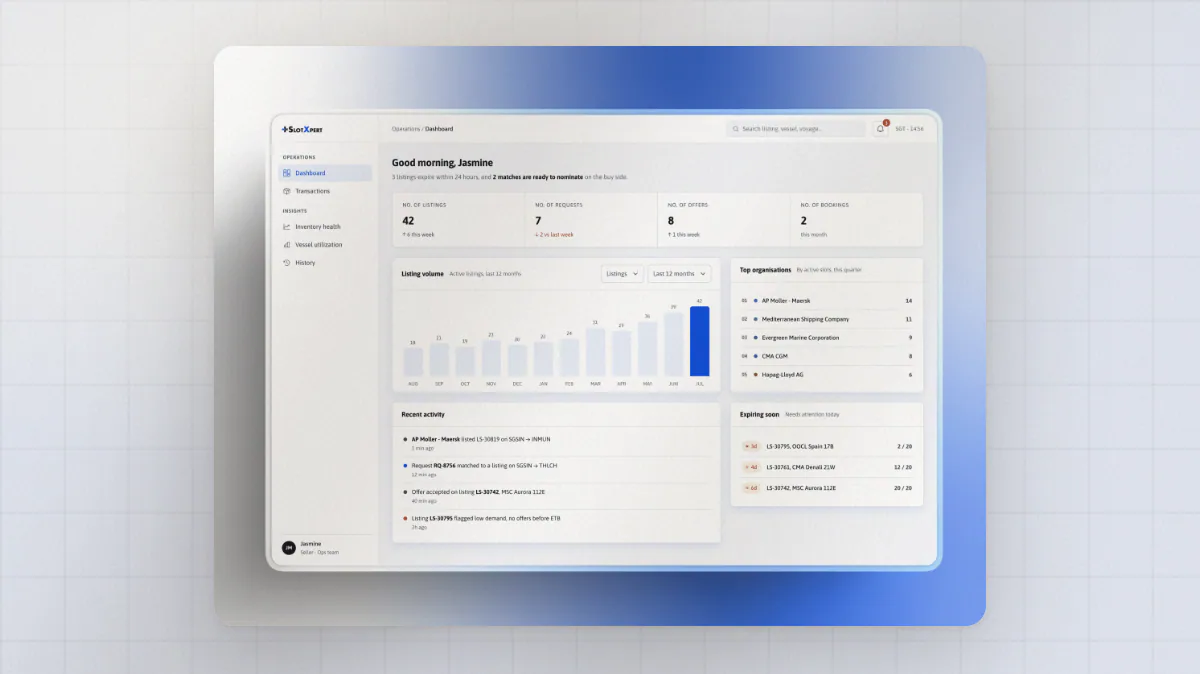Click the Hapag-Lloyd AG row
1200x674 pixels.
pos(826,375)
